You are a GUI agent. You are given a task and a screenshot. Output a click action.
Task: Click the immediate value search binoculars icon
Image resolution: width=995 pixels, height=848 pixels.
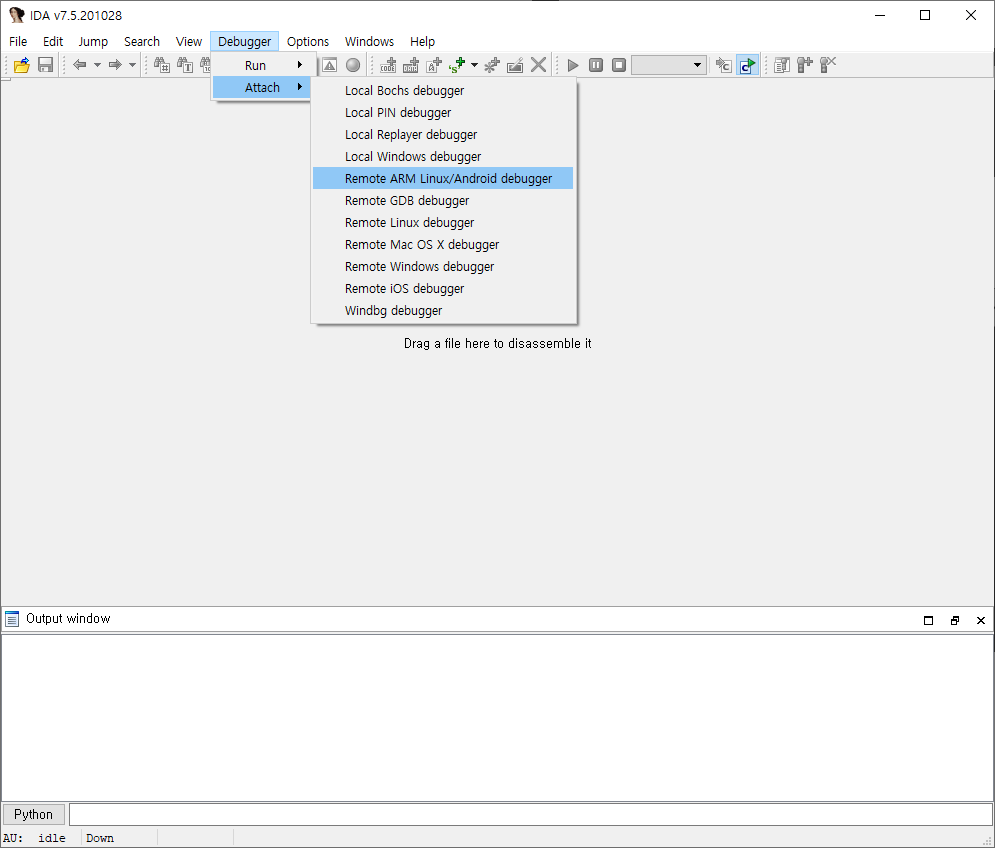162,65
